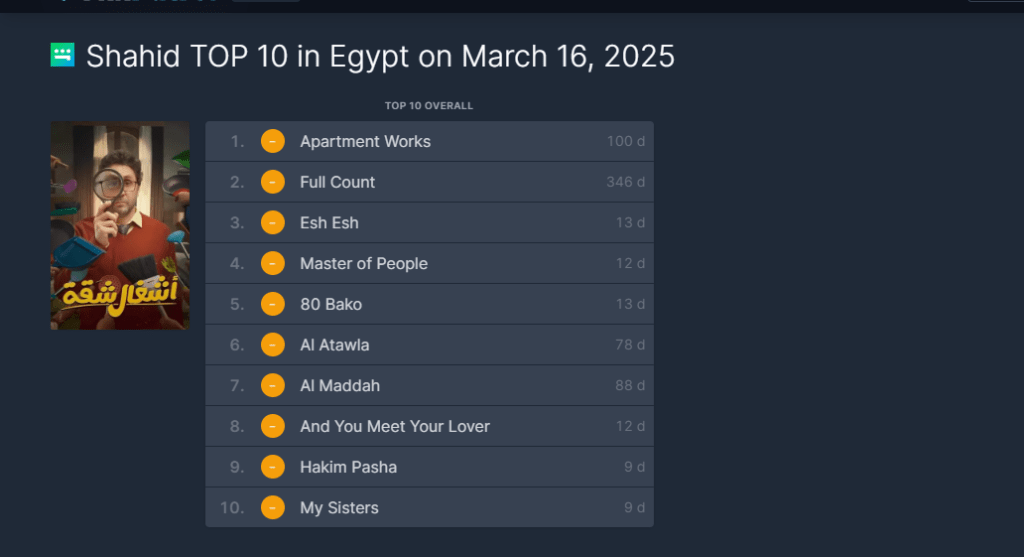Click the orange icon next to Master of People

point(273,263)
